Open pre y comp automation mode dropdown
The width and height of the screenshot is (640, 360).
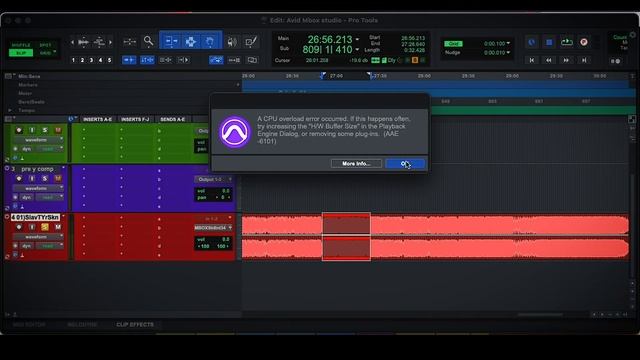tap(50, 197)
